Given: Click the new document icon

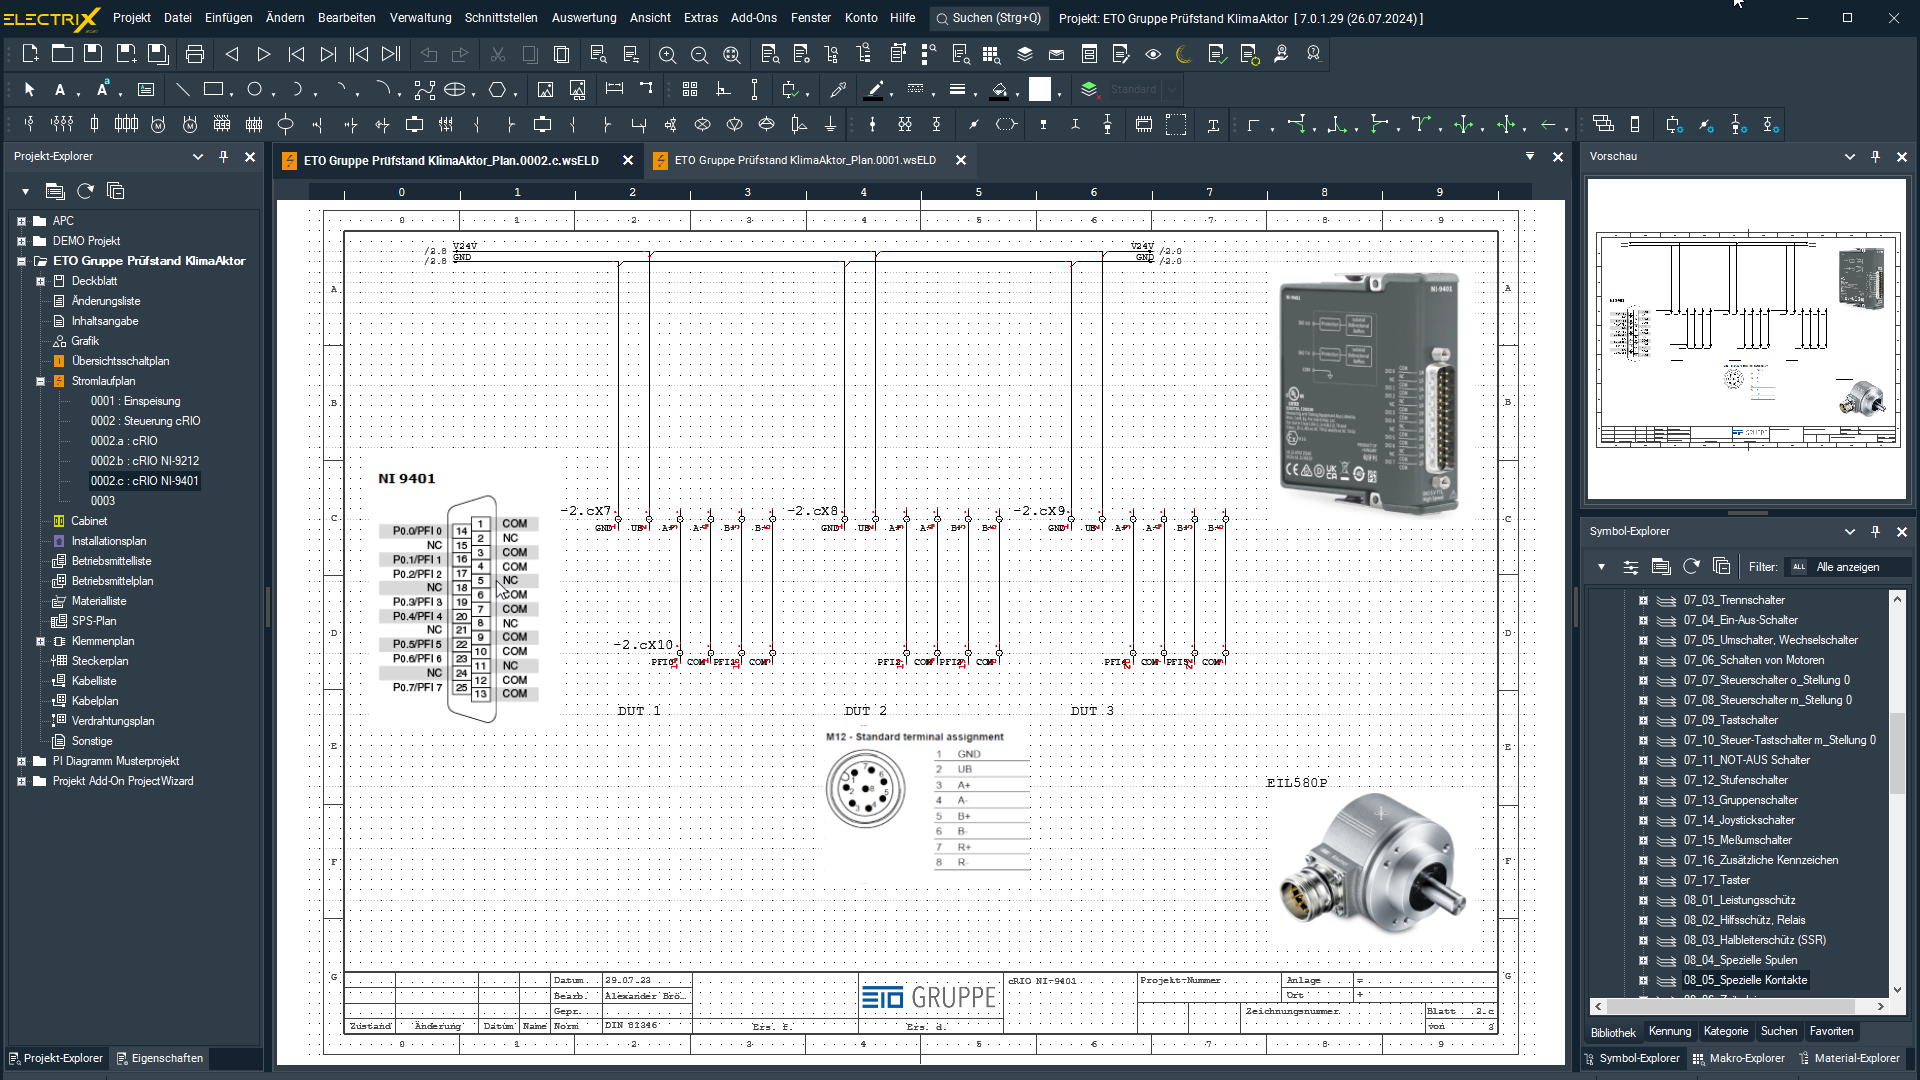Looking at the screenshot, I should (x=30, y=54).
